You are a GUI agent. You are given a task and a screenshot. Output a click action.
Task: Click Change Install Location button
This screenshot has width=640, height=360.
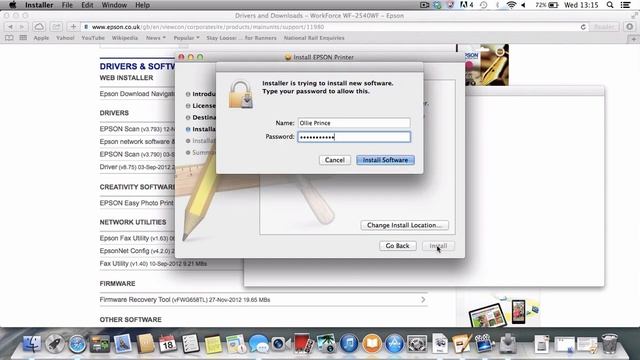[404, 225]
